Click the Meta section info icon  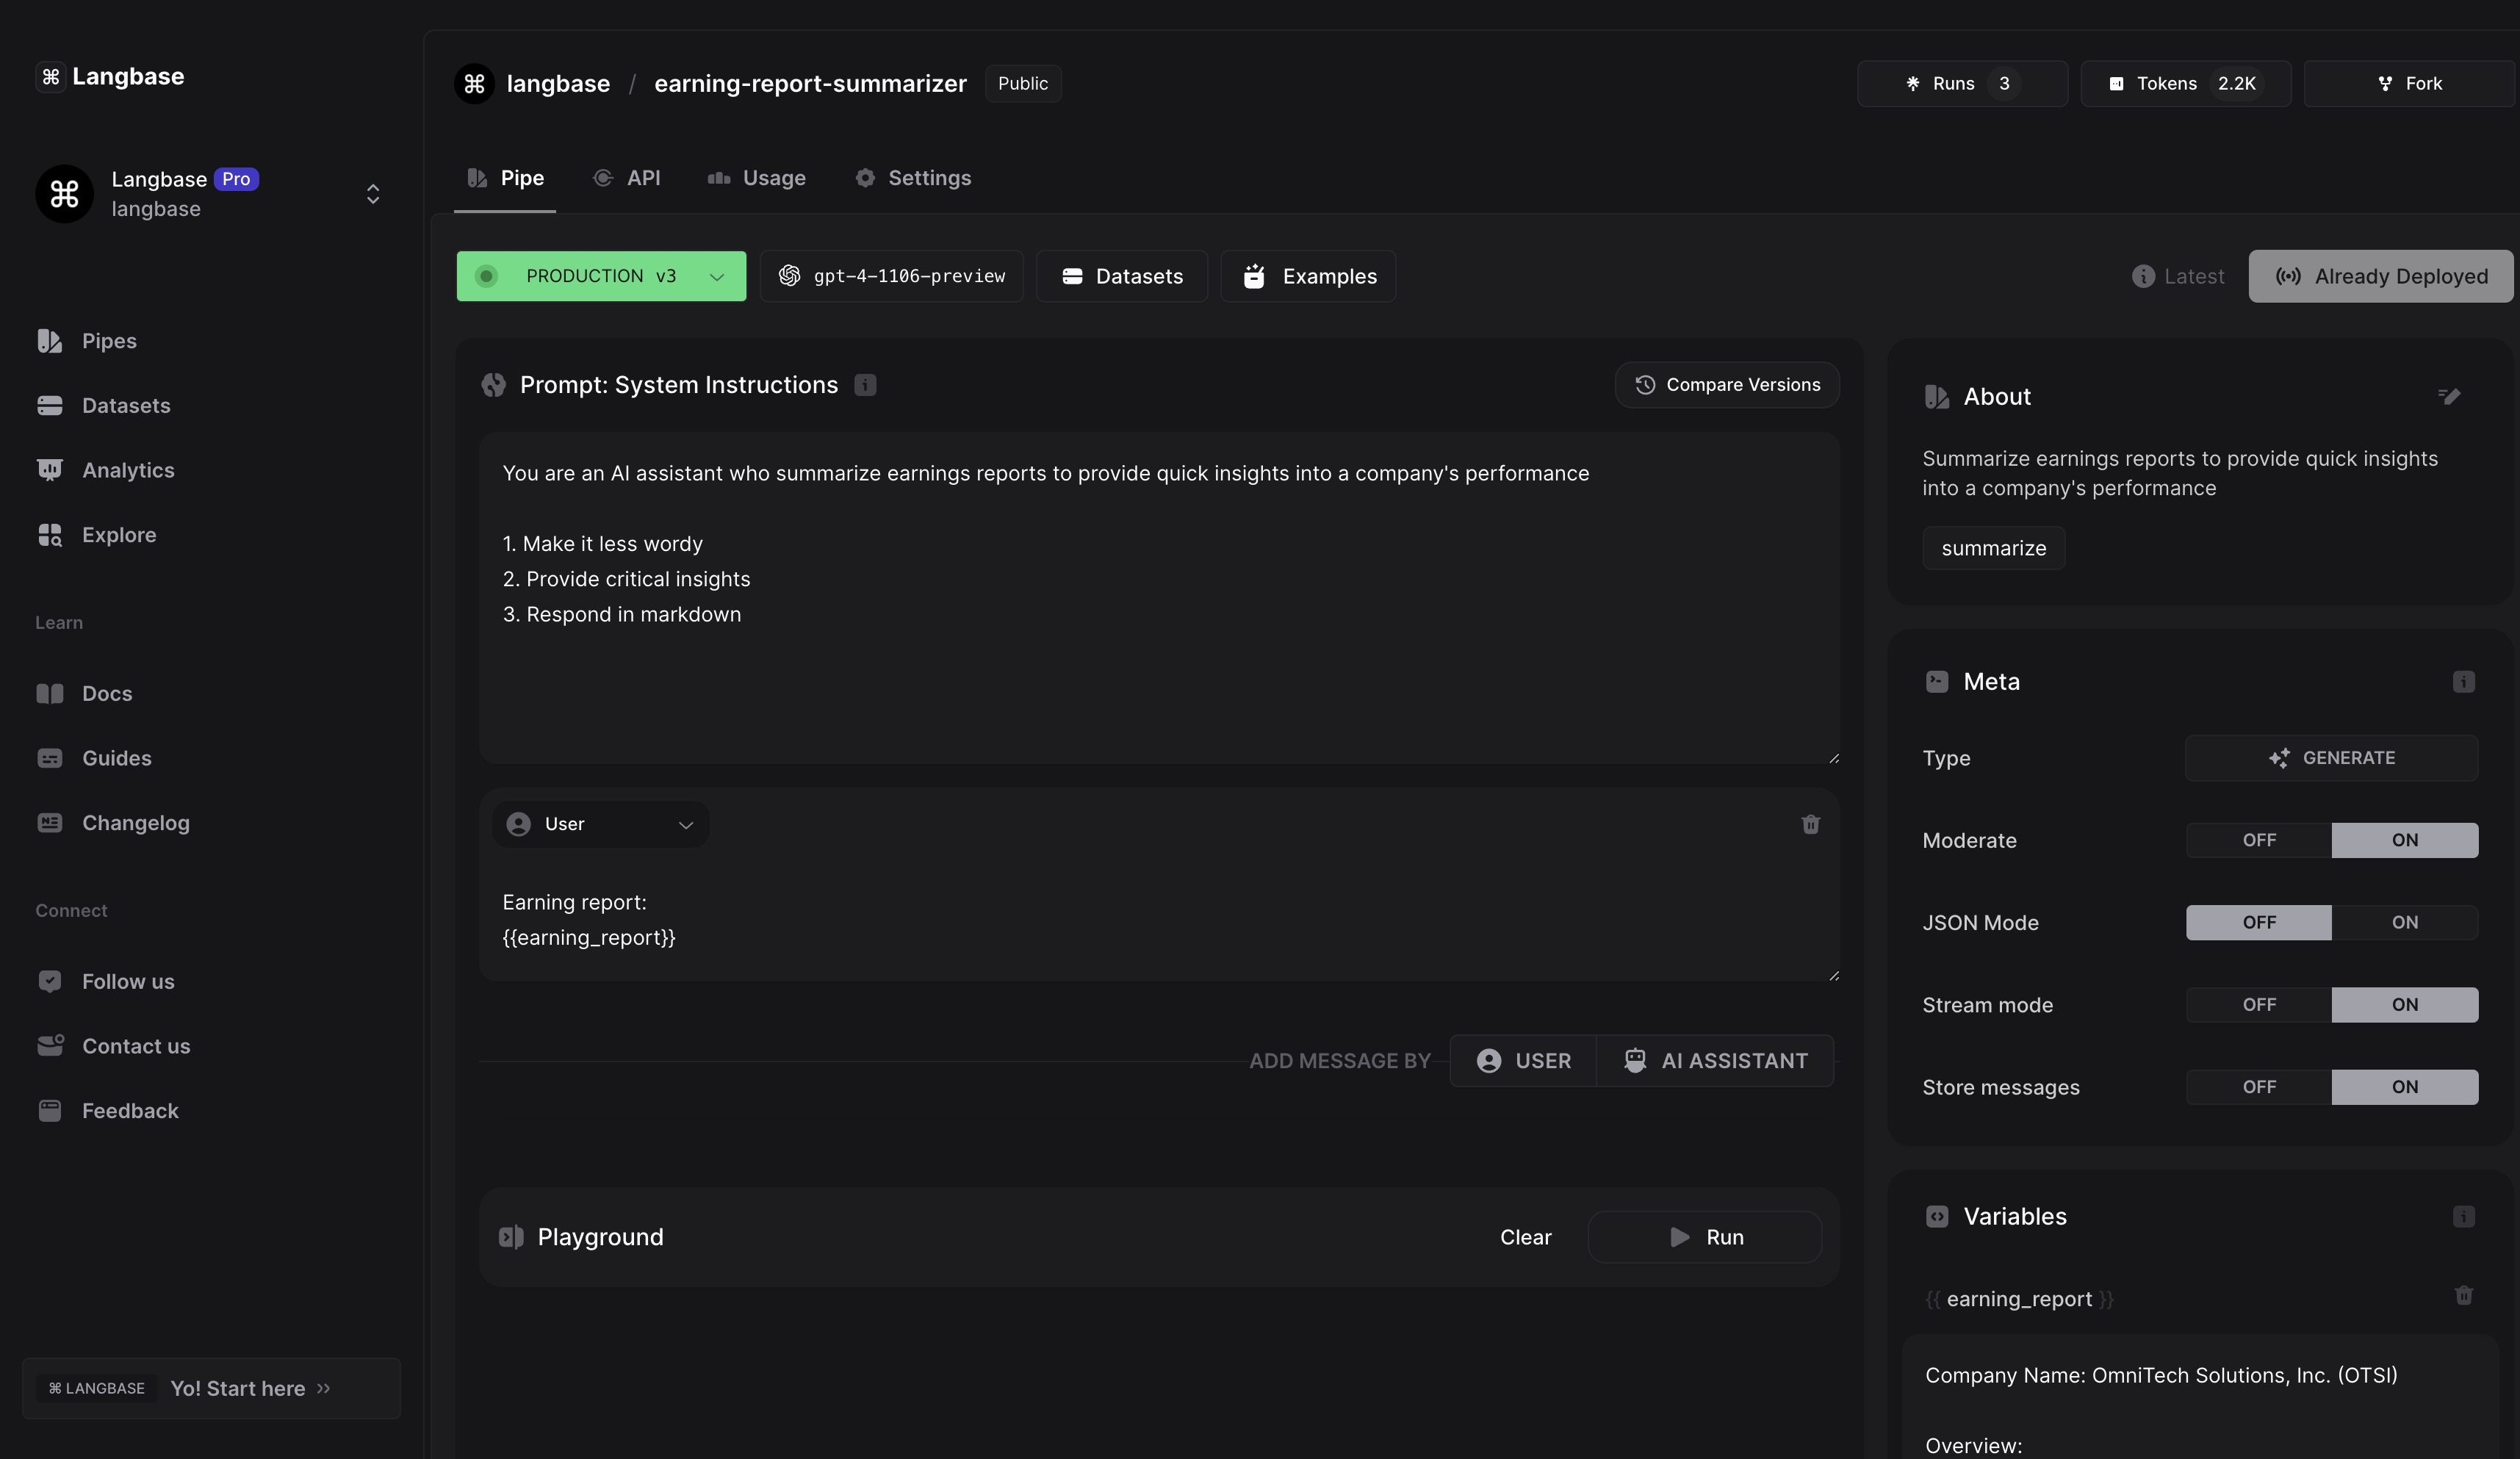coord(2463,682)
